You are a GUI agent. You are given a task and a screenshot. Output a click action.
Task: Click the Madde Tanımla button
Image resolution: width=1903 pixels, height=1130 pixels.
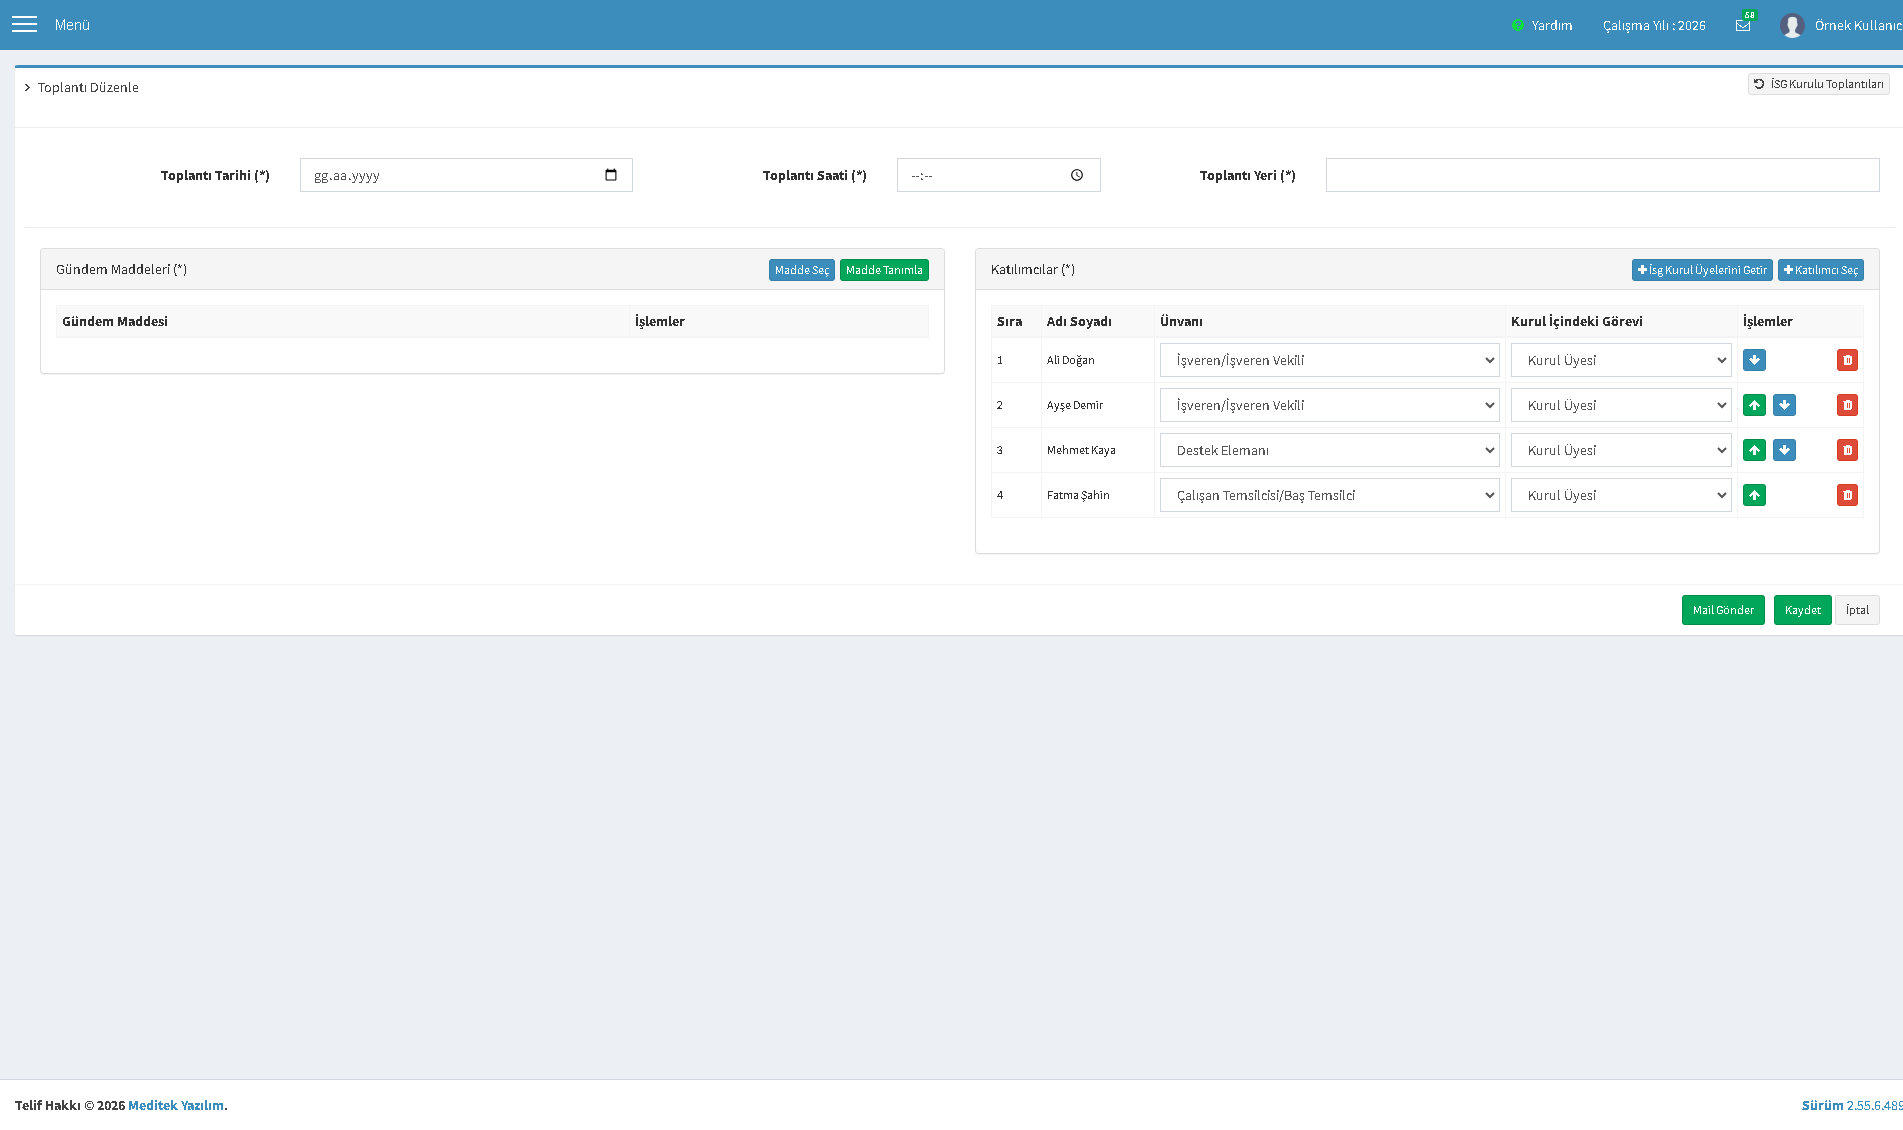884,270
